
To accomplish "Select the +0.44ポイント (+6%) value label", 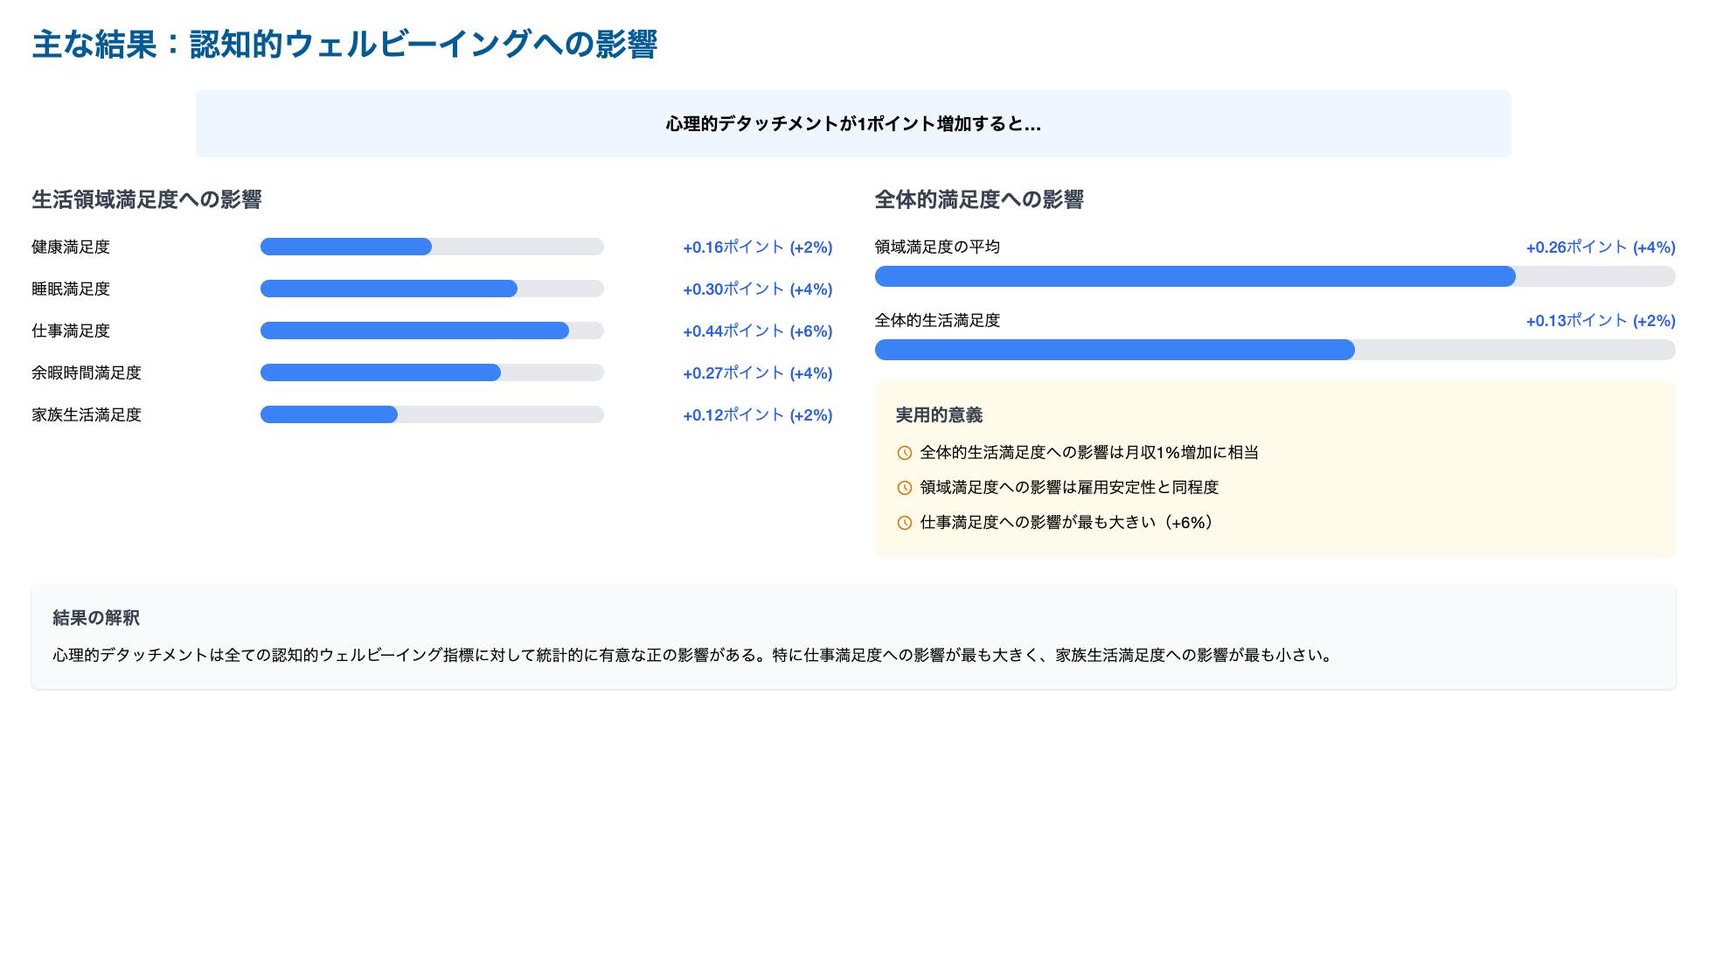I will click(757, 331).
